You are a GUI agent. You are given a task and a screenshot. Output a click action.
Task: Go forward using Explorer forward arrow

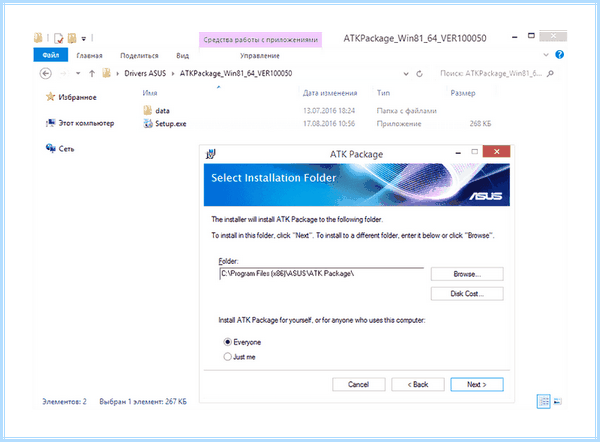64,73
